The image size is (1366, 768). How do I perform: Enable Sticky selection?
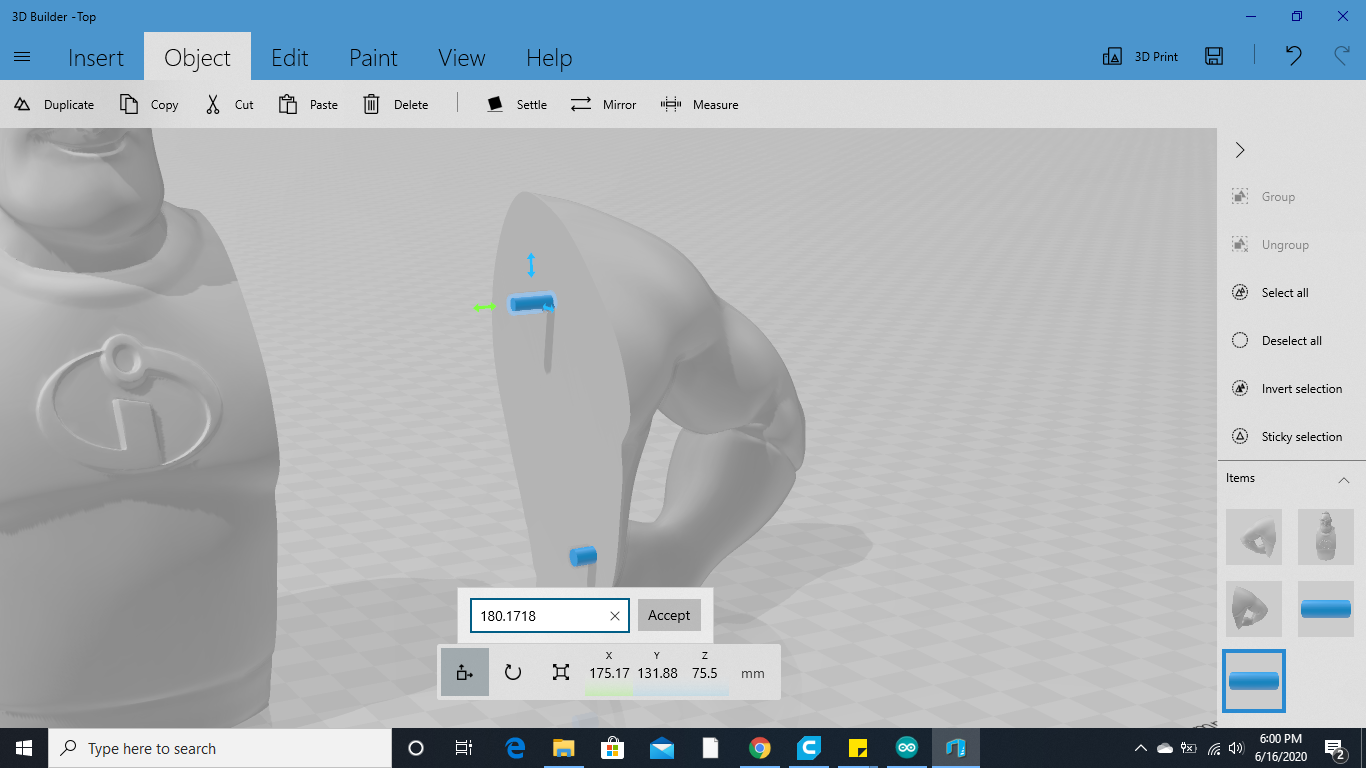[1290, 436]
